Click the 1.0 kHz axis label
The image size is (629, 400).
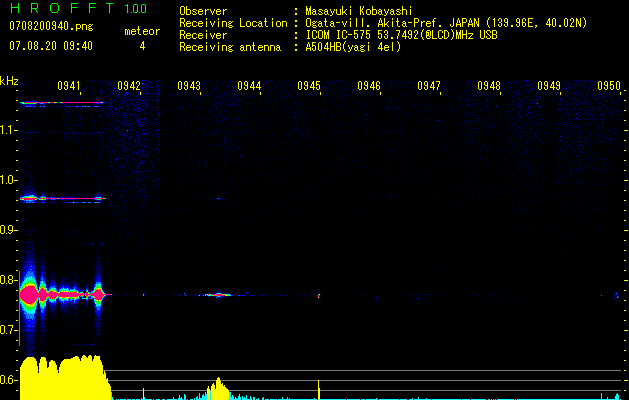[8, 180]
